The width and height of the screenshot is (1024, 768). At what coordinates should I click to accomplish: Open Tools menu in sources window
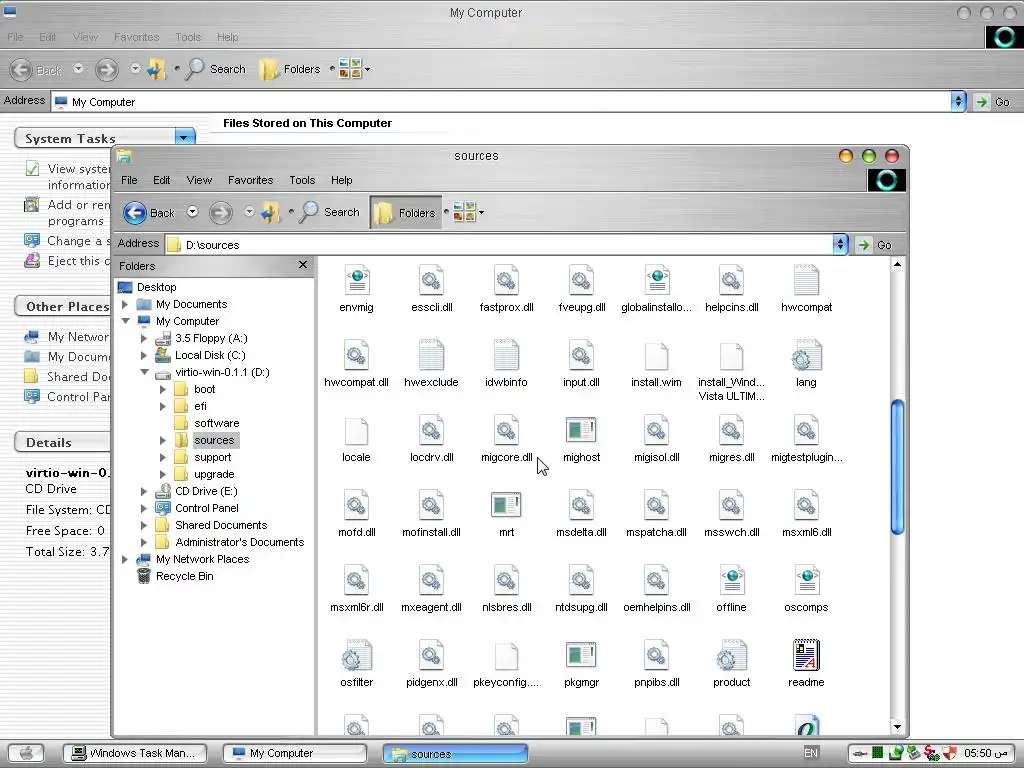[302, 180]
